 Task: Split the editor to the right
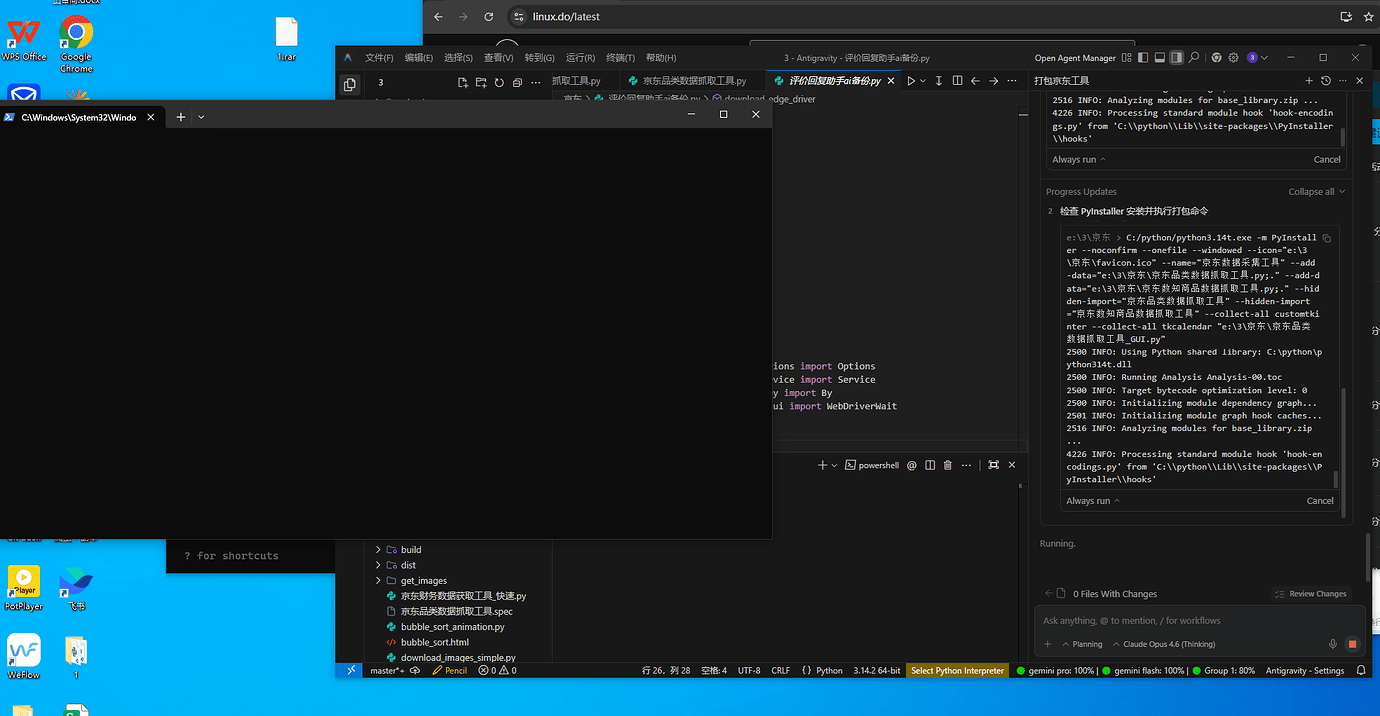point(957,81)
